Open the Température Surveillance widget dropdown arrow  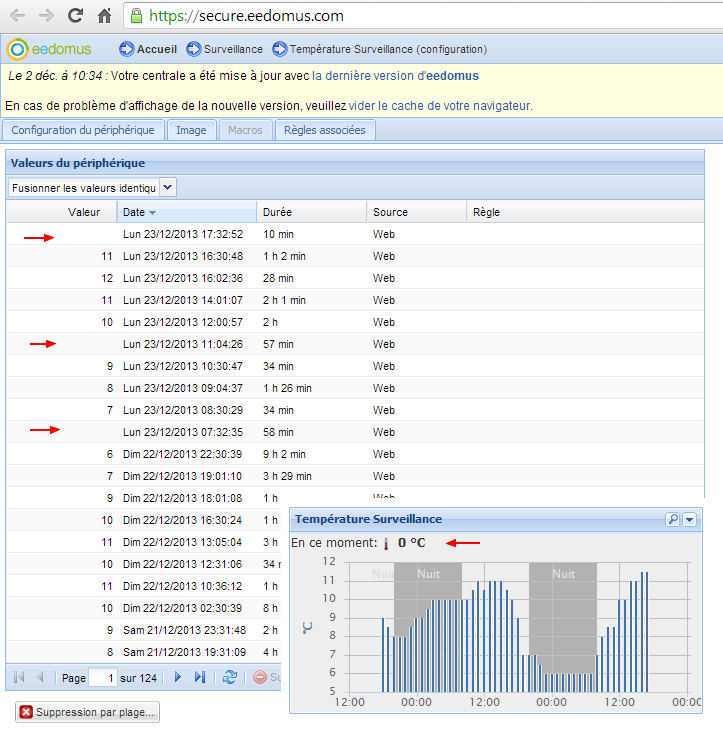[689, 519]
